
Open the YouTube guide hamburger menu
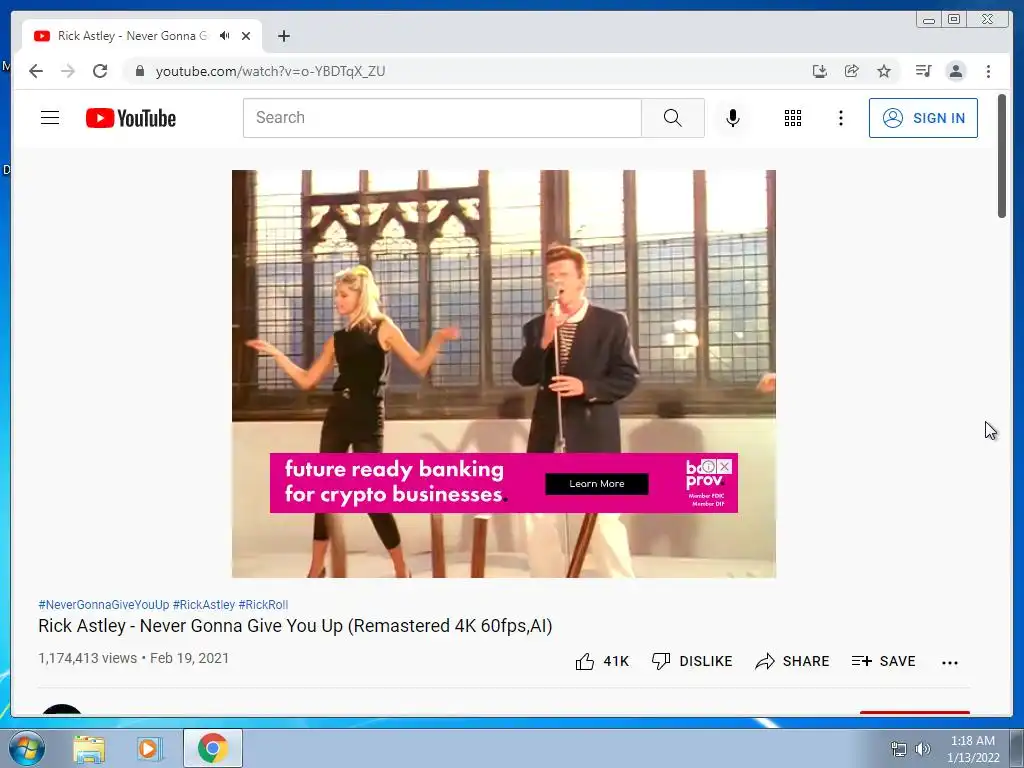coord(50,118)
